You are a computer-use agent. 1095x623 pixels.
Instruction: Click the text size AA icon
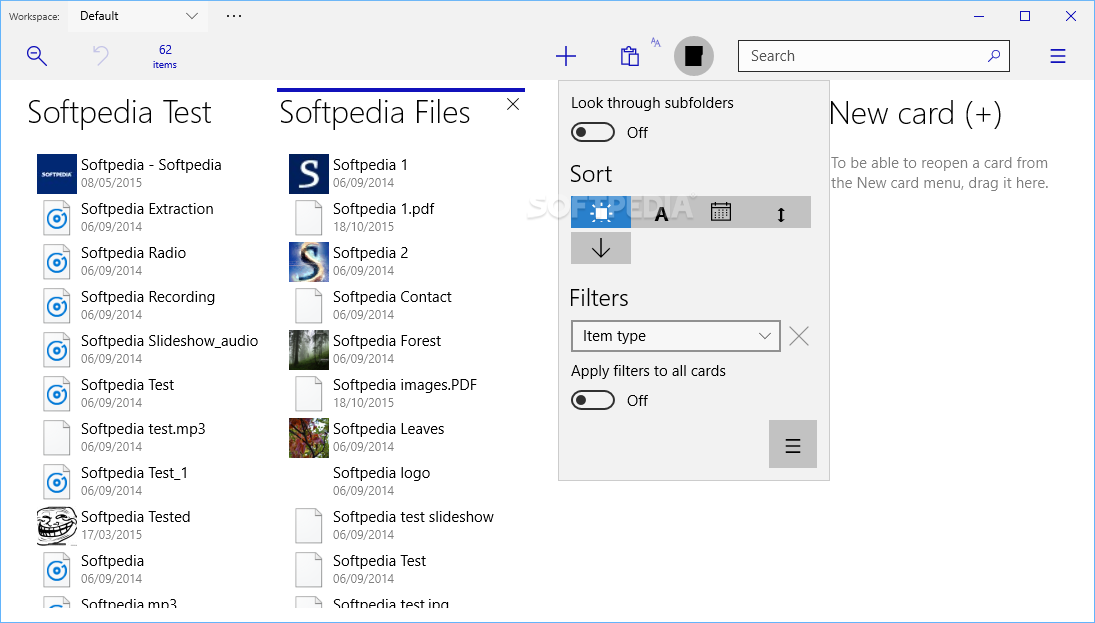point(656,43)
